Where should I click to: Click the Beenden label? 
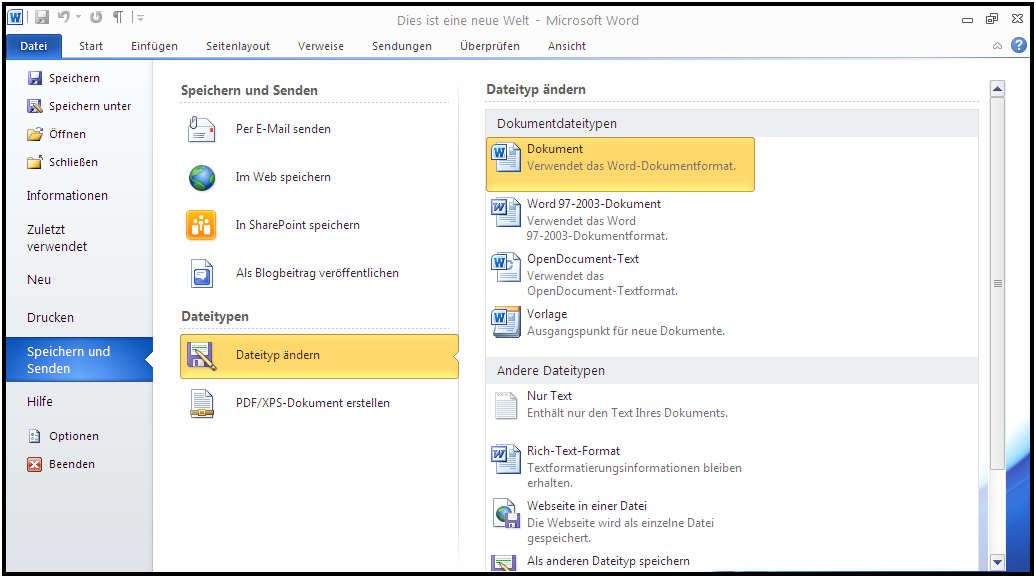71,464
